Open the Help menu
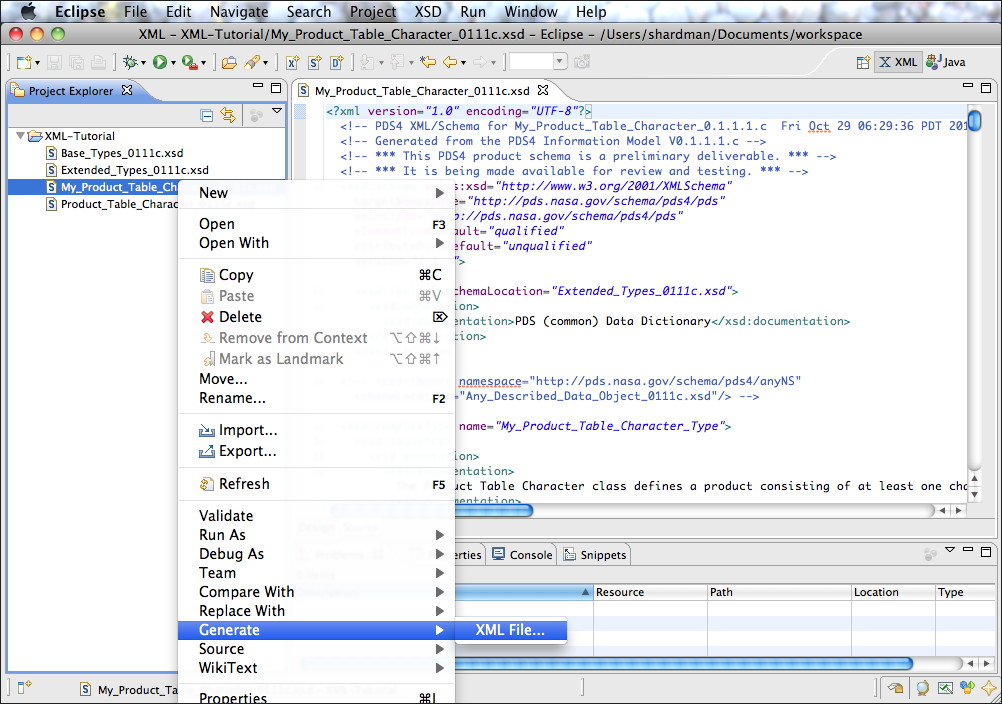 coord(591,12)
